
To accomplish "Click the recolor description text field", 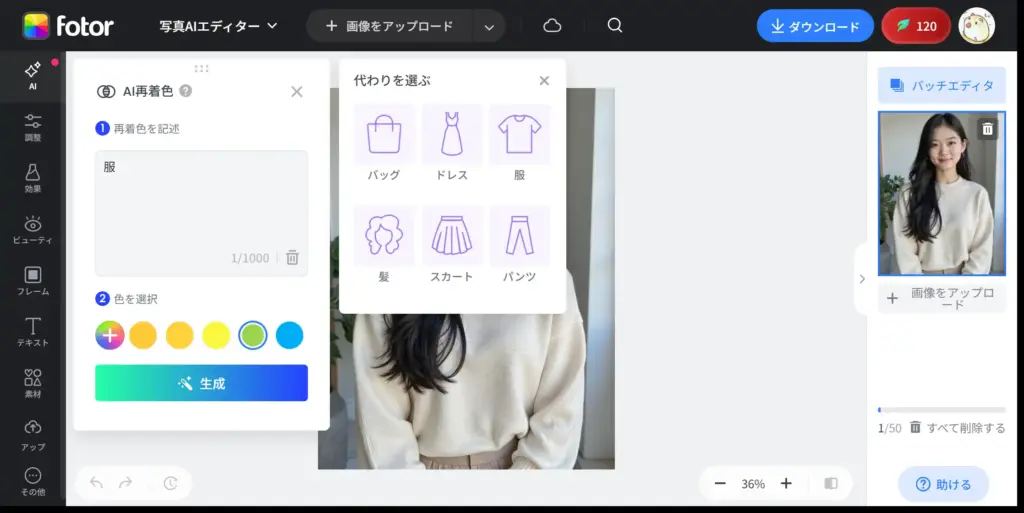I will [201, 213].
